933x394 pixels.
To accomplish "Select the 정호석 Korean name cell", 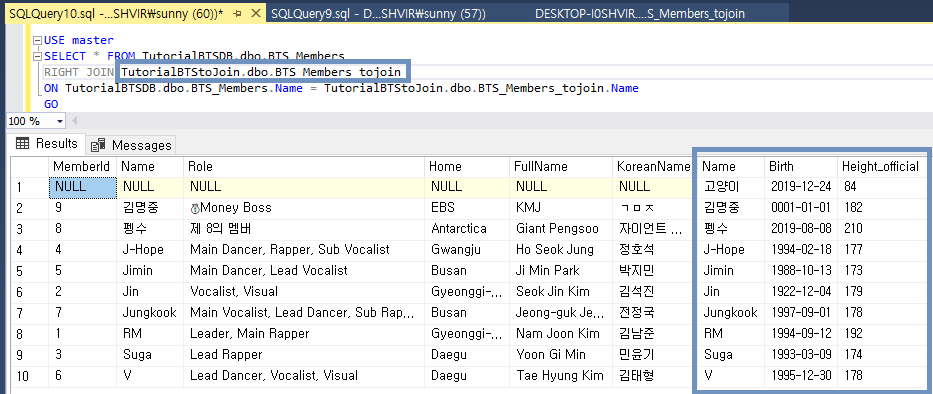I will pyautogui.click(x=653, y=249).
